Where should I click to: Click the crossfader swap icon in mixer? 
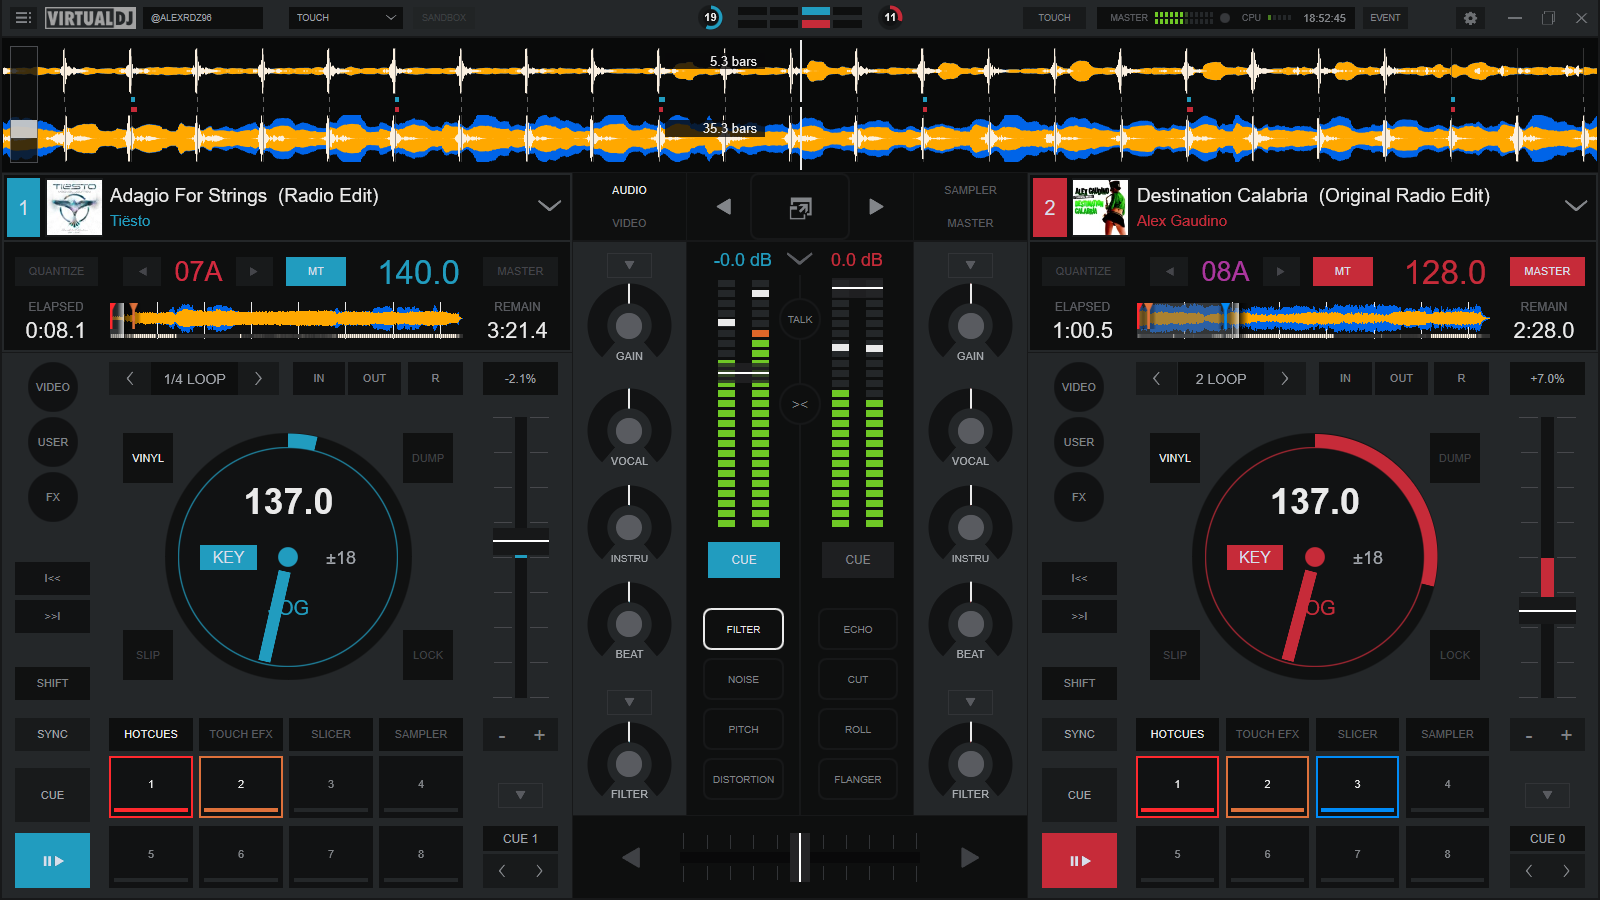[800, 405]
